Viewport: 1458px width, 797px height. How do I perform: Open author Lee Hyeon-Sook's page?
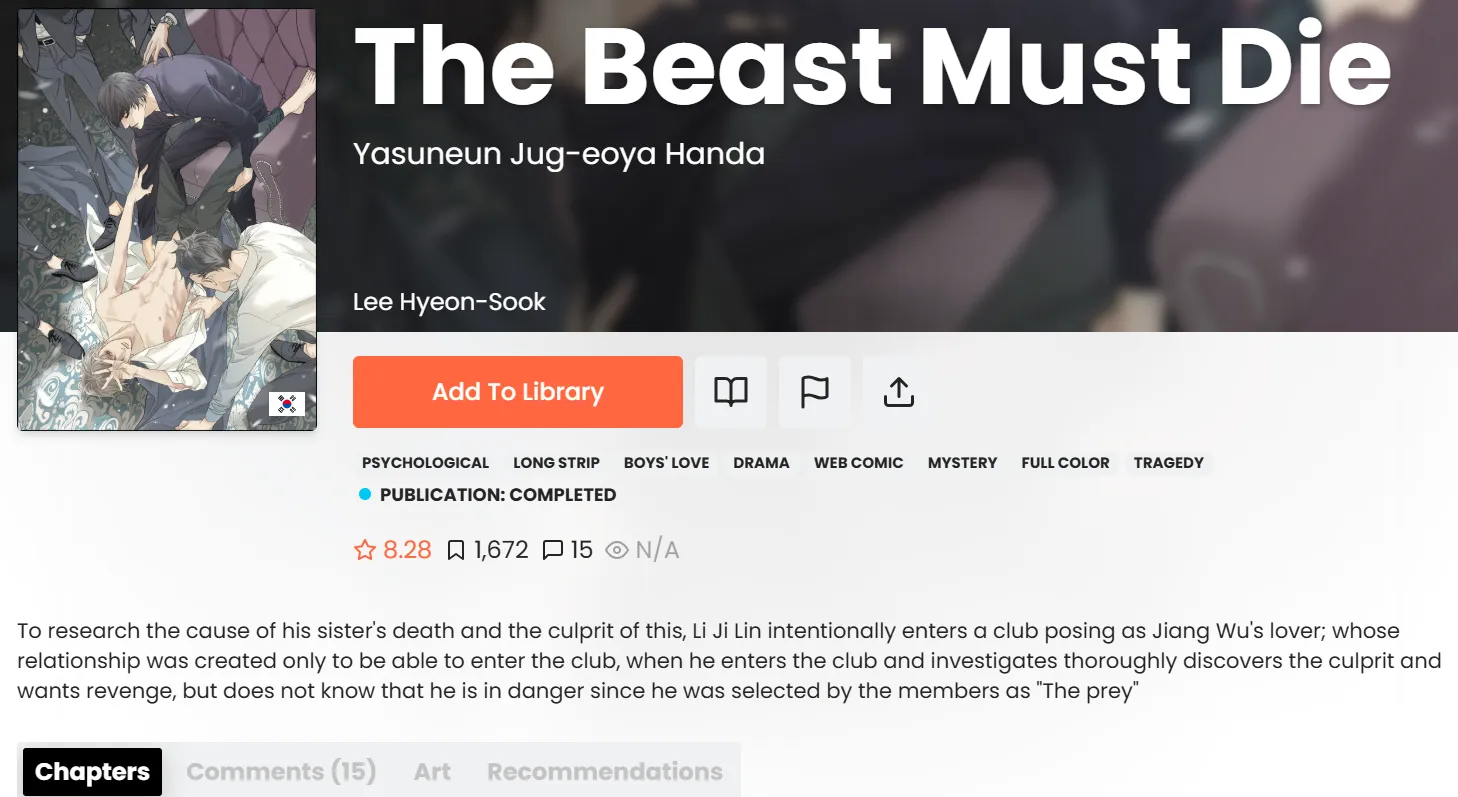(x=449, y=301)
